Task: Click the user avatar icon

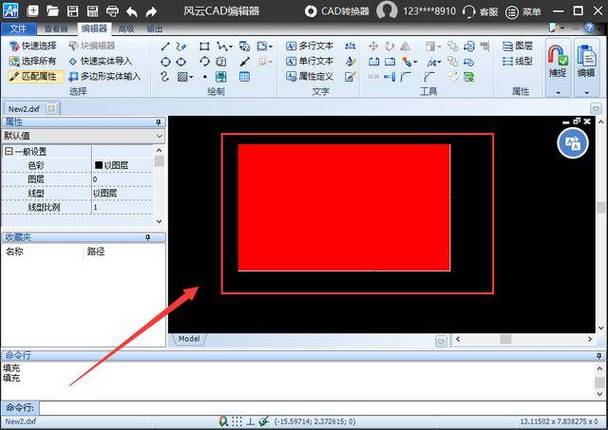Action: 387,10
